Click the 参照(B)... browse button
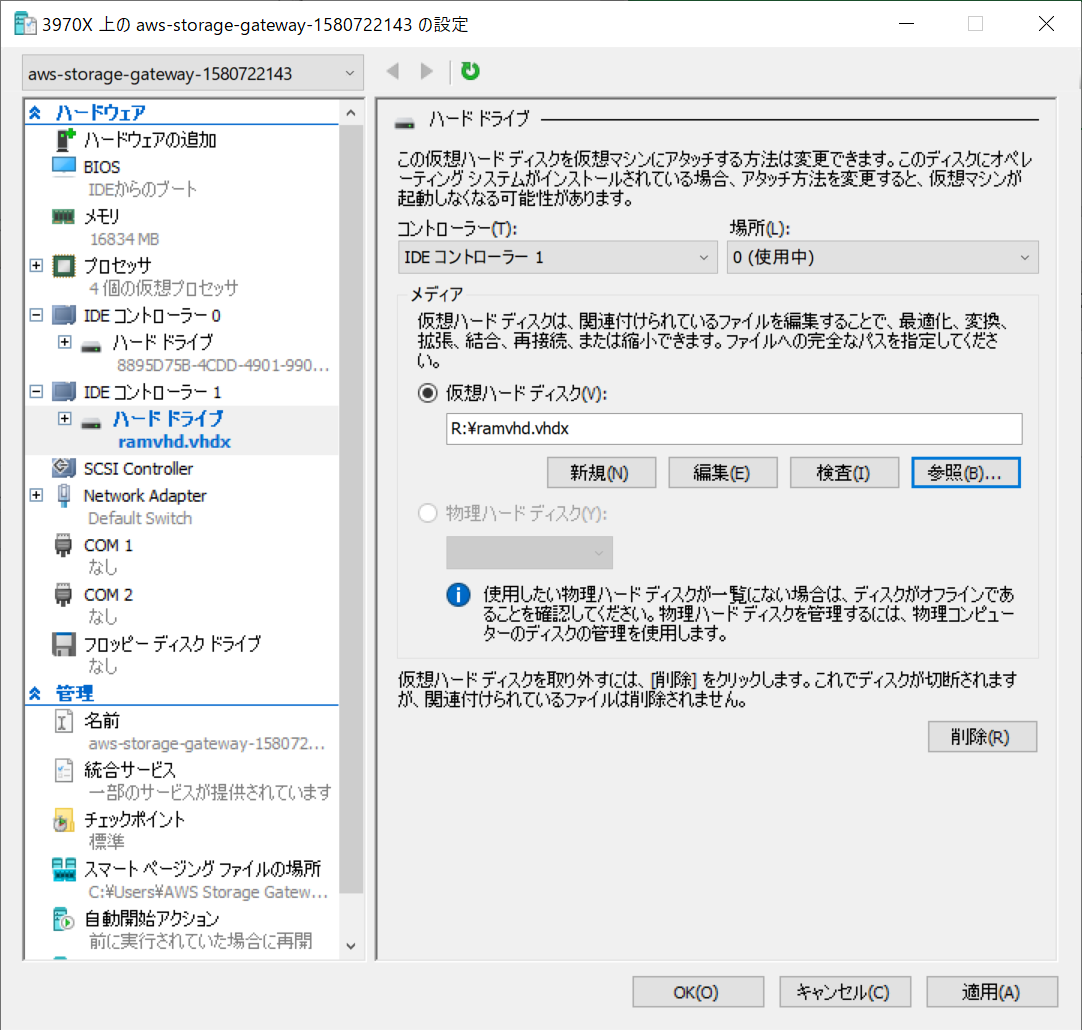The width and height of the screenshot is (1082, 1030). pos(965,473)
